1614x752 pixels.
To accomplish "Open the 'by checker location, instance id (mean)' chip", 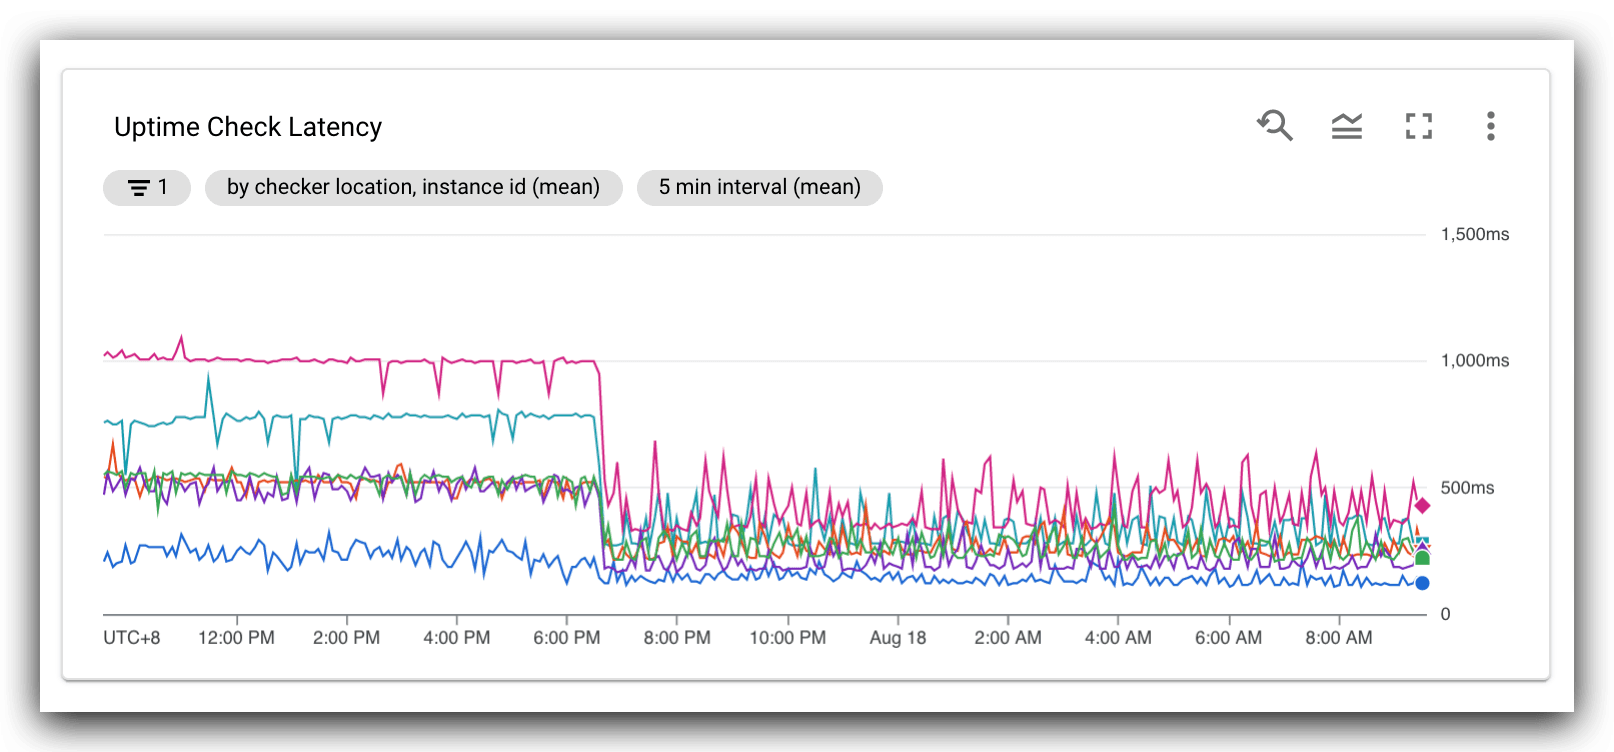I will [413, 188].
